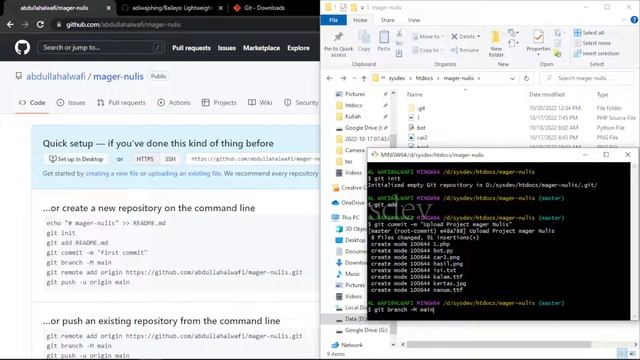
Task: Open Issues in GitHub header
Action: [x=227, y=48]
